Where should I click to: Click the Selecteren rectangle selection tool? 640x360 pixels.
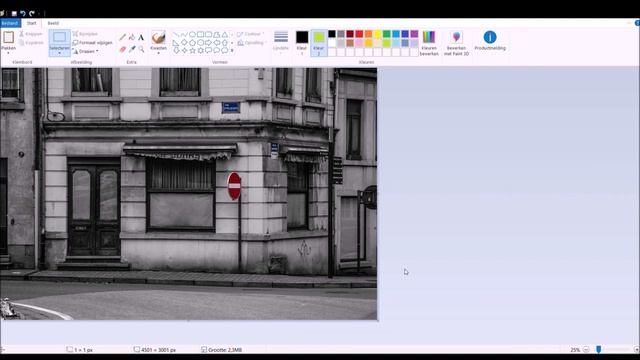pos(60,37)
